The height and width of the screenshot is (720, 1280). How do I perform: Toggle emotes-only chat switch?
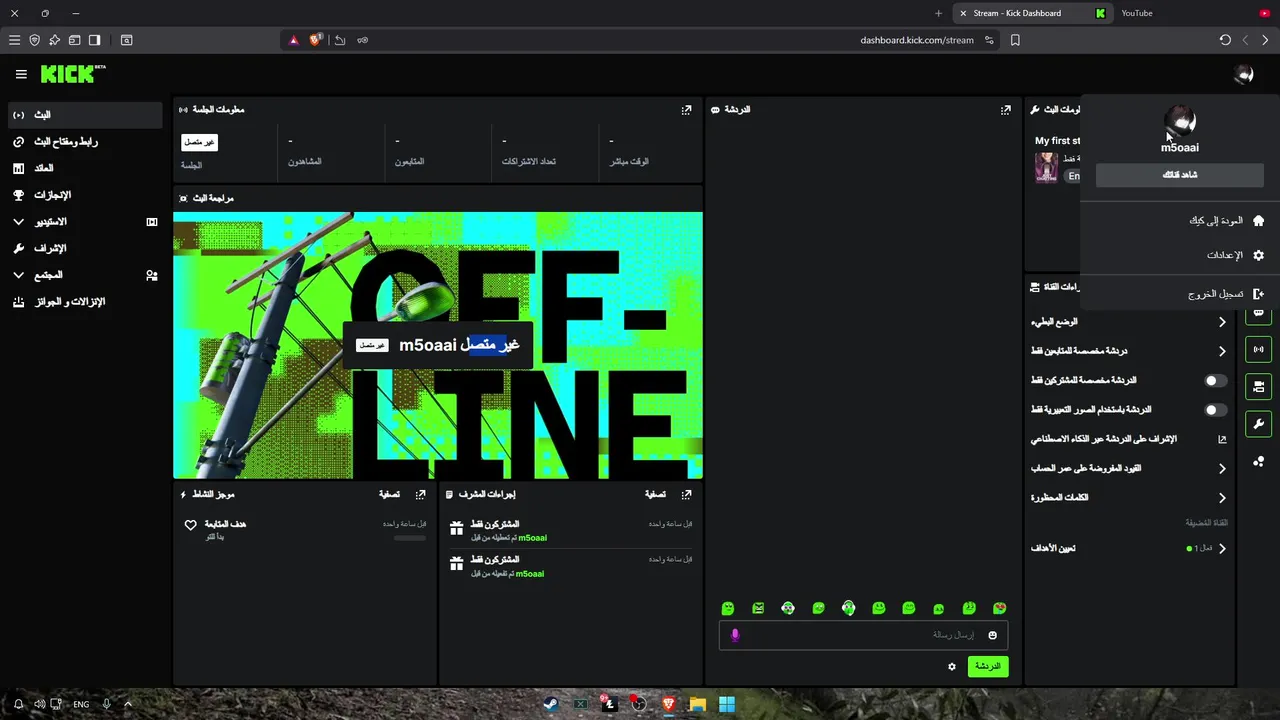pos(1215,410)
